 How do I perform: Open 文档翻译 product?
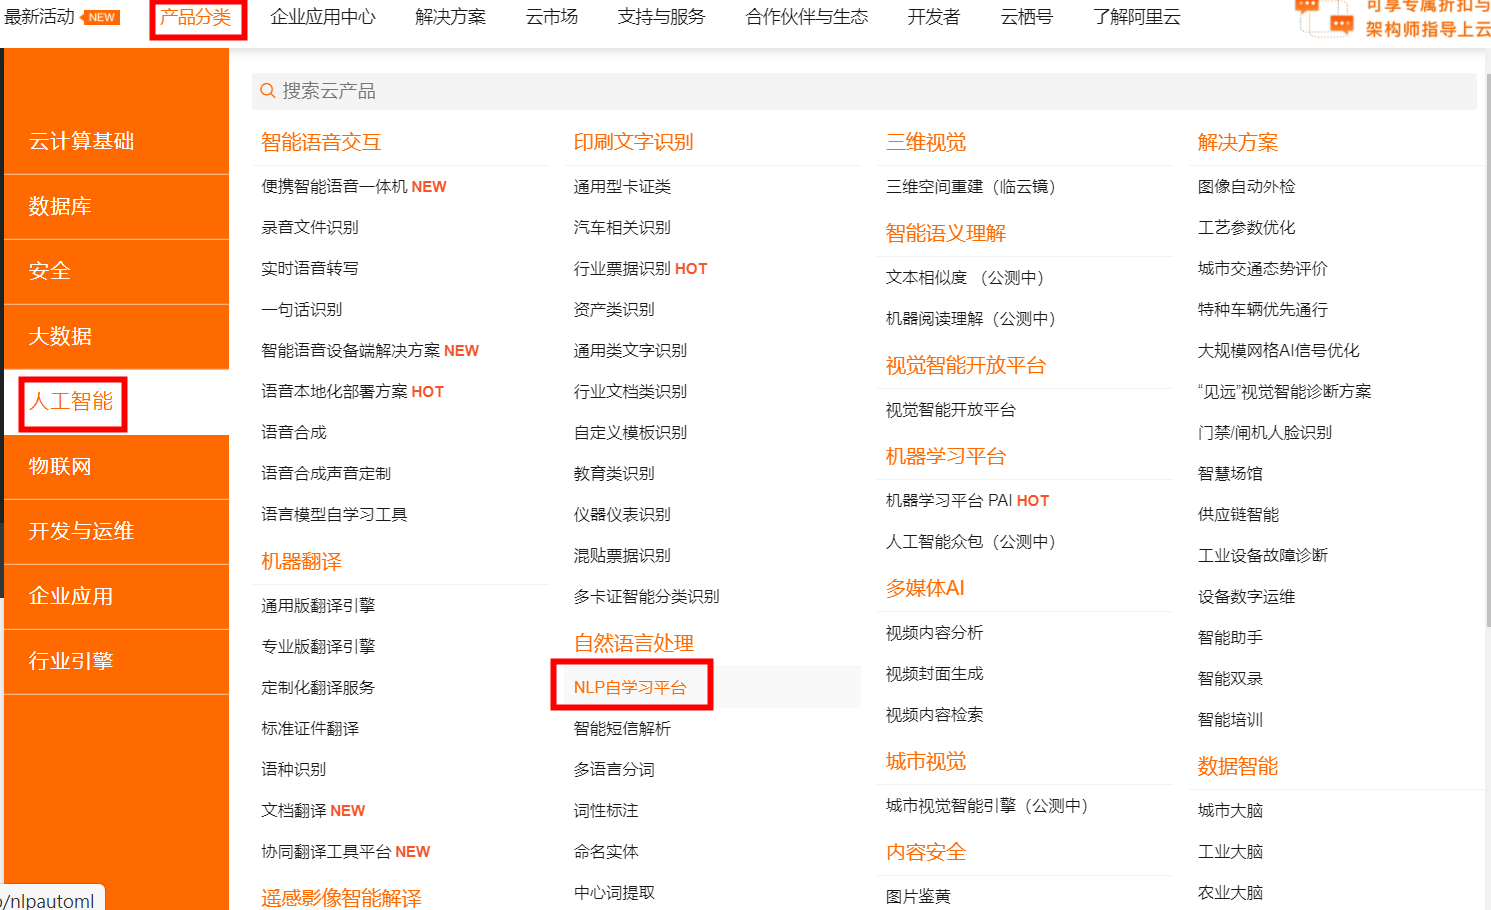click(293, 811)
